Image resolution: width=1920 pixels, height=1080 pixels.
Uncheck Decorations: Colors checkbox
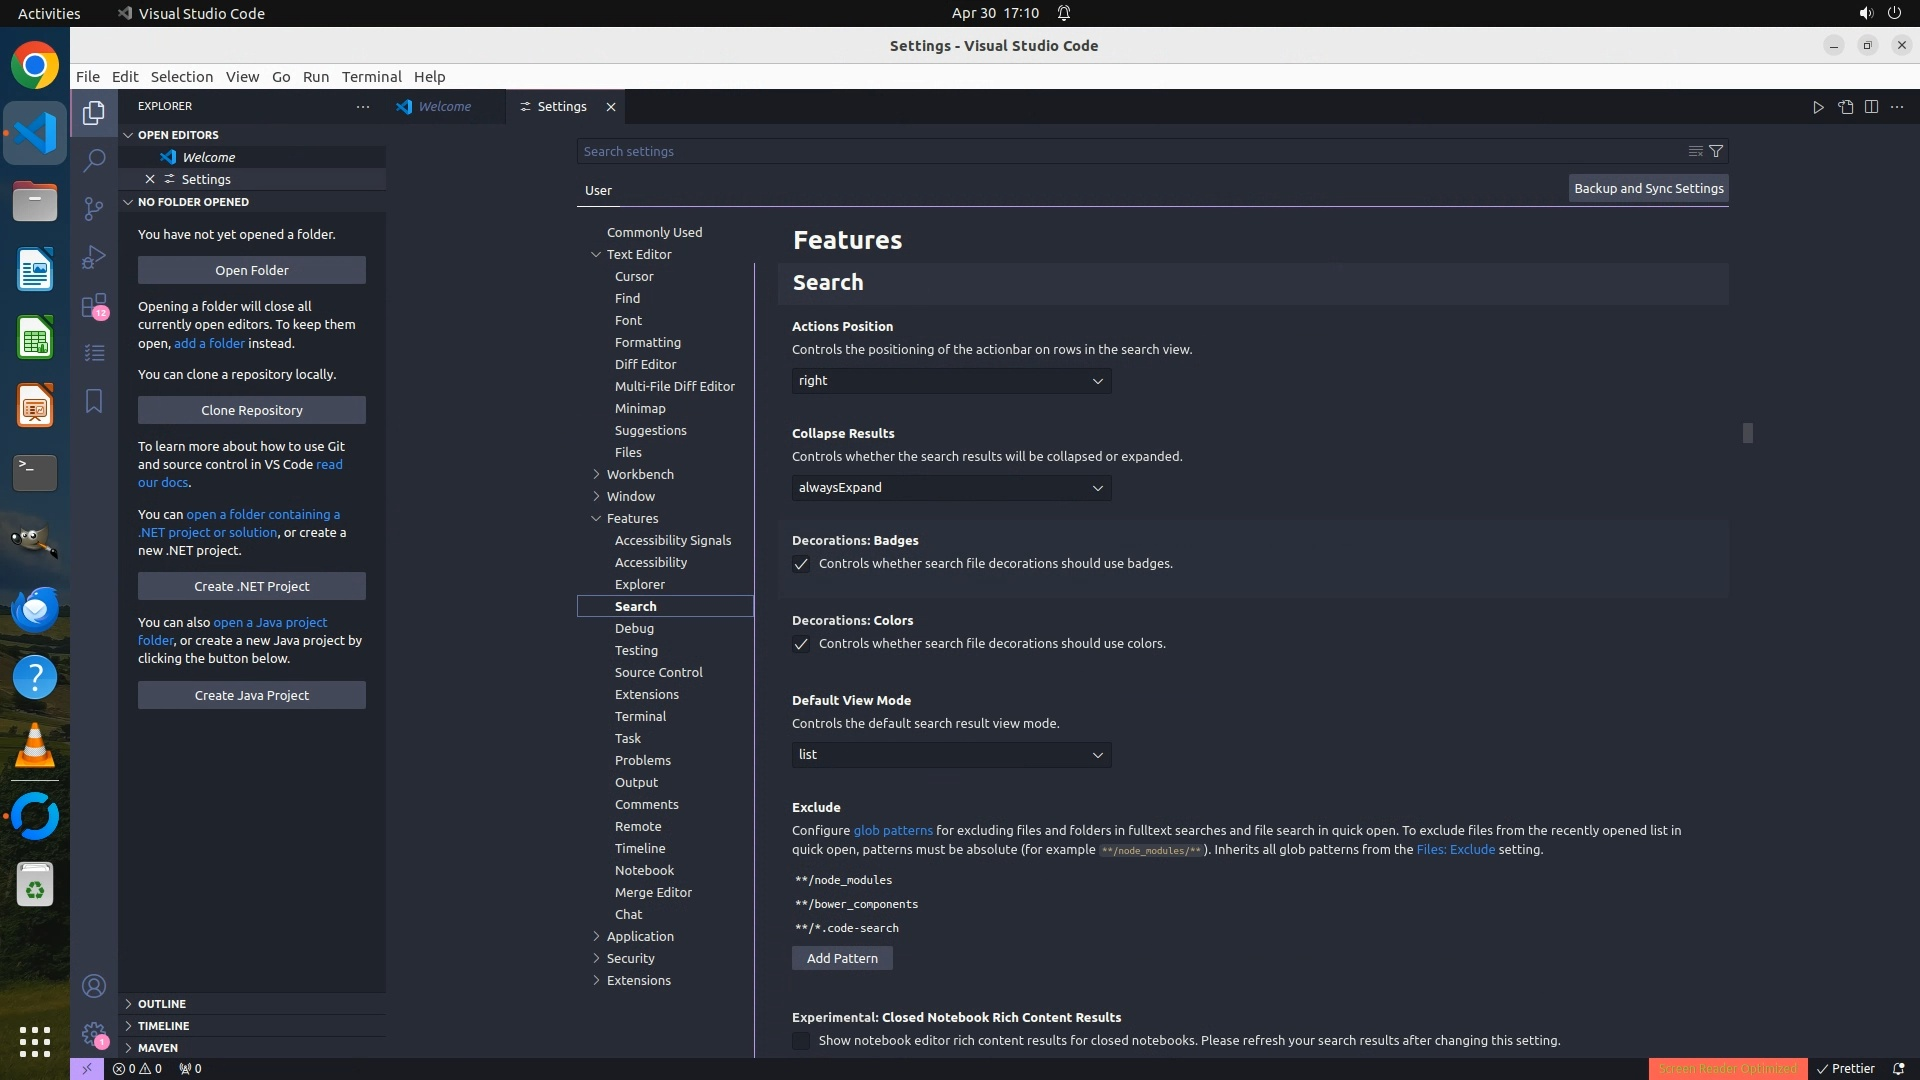point(801,644)
